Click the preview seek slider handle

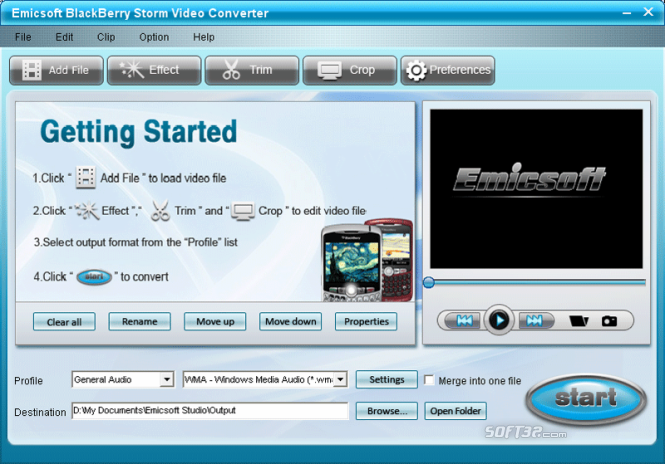429,282
